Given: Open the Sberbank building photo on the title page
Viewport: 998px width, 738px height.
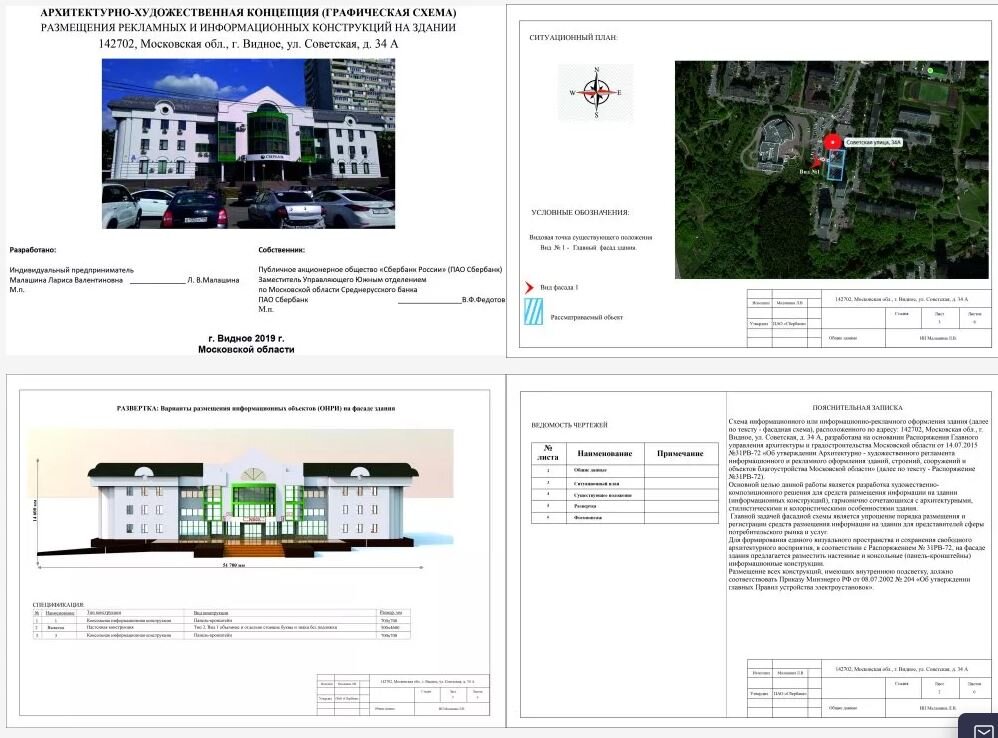Looking at the screenshot, I should pos(248,144).
